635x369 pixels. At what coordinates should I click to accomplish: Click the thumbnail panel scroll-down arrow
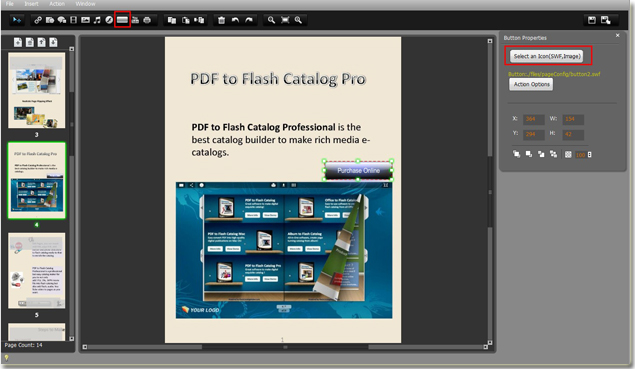[72, 339]
